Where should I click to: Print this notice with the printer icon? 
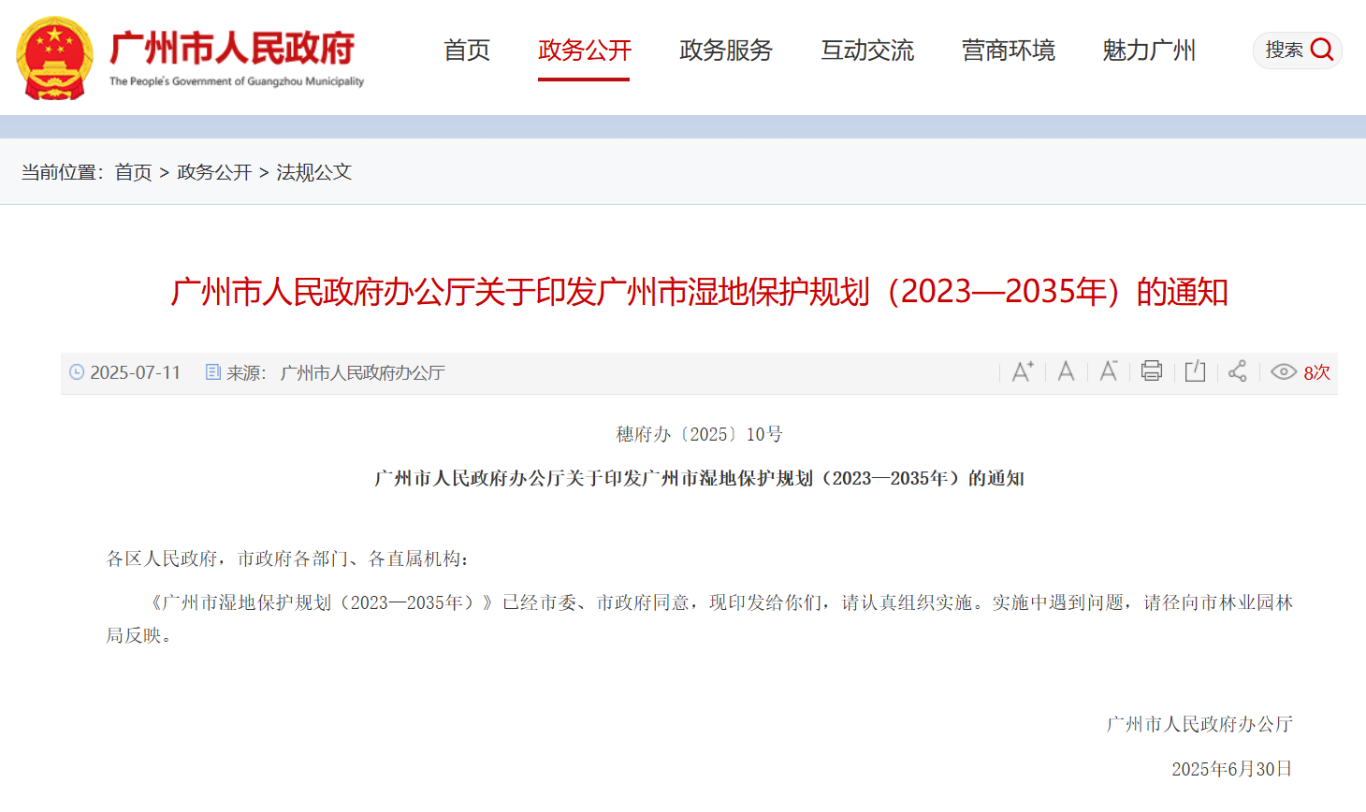1151,372
